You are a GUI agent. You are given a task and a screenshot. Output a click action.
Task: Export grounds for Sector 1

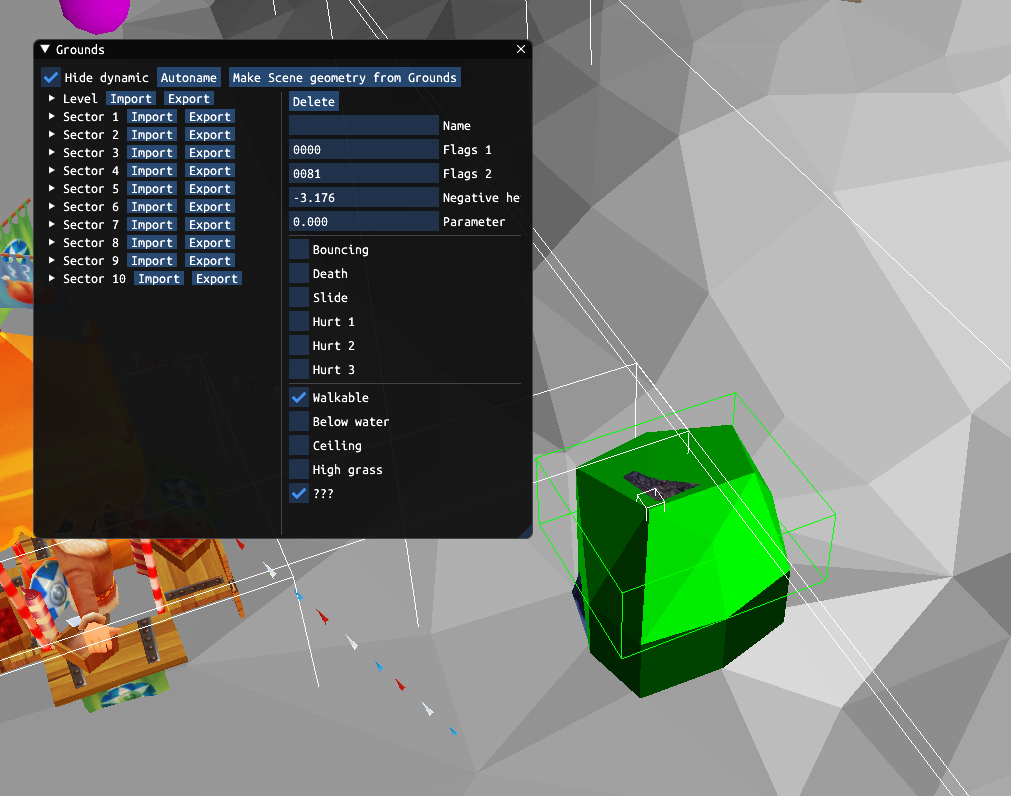click(x=210, y=117)
